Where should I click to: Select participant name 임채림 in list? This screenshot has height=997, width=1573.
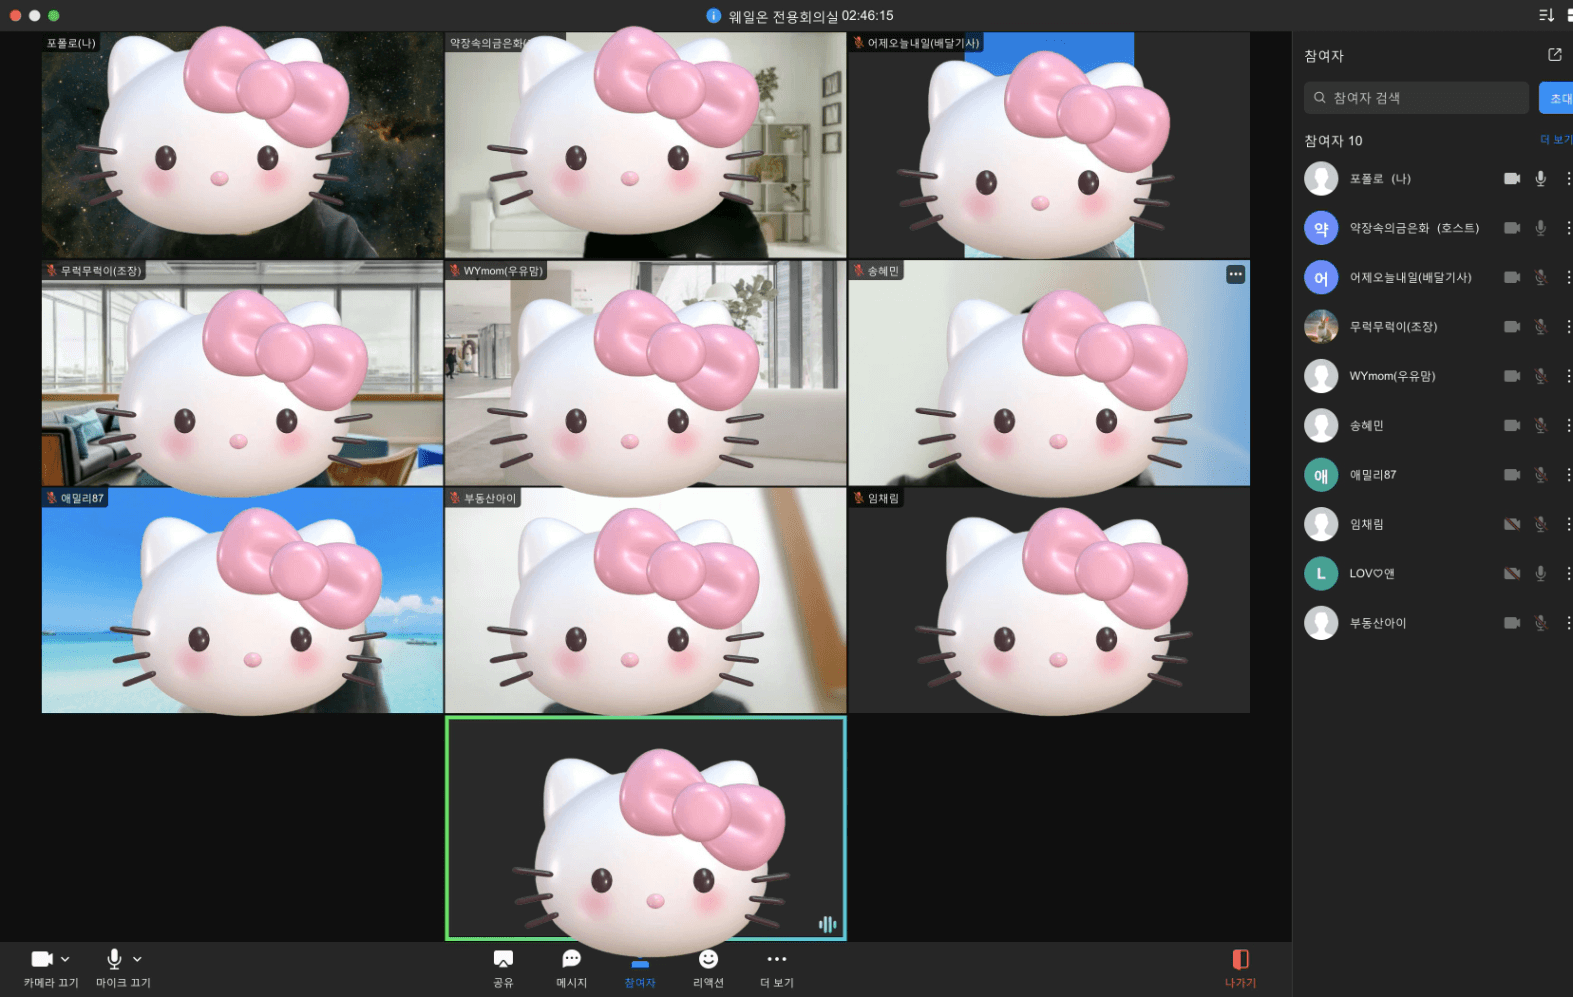[1367, 524]
